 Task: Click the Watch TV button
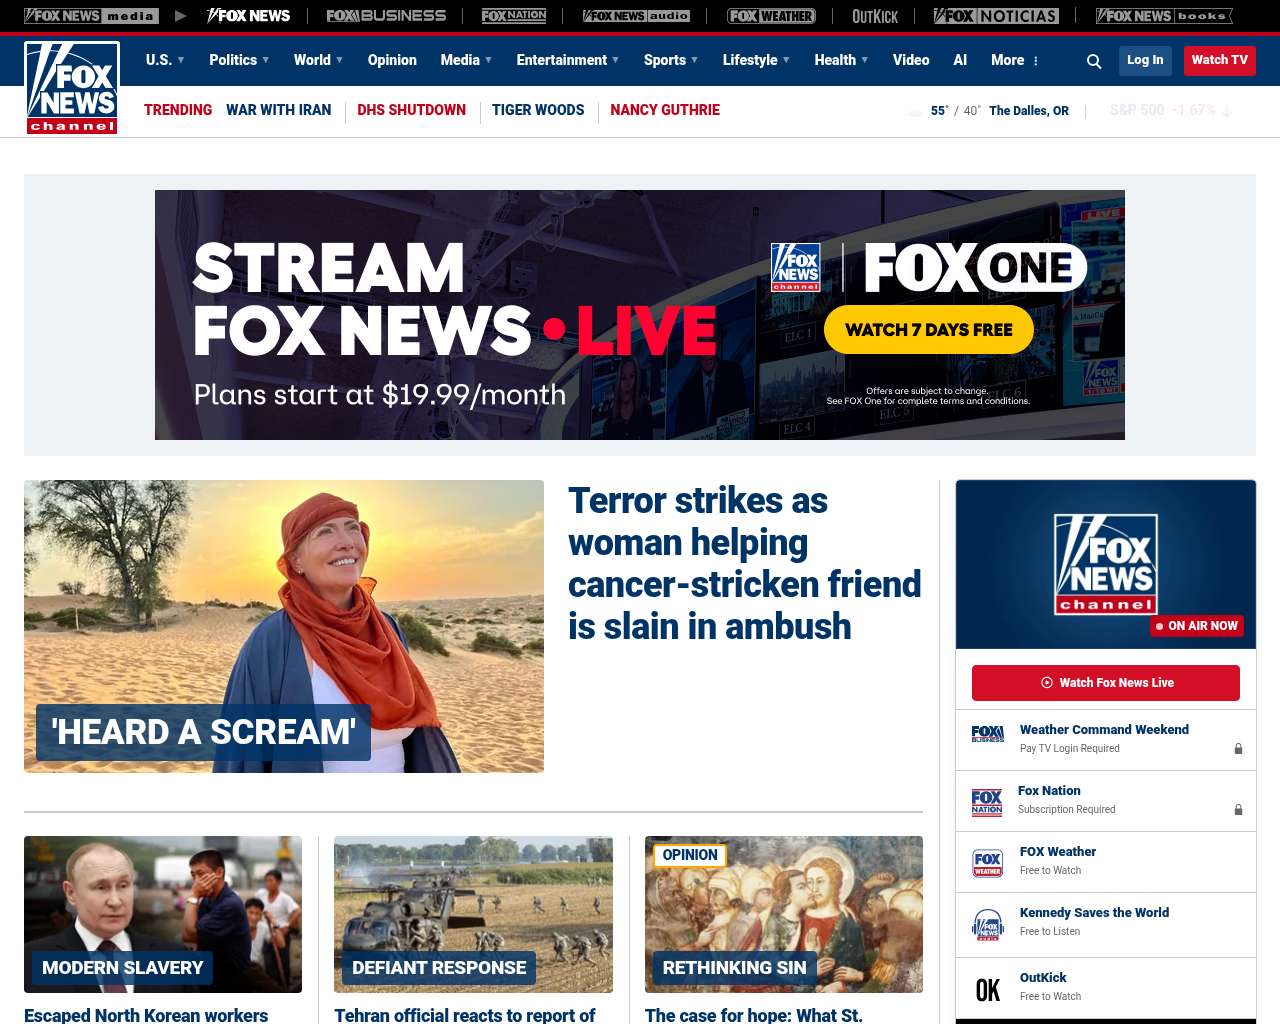[1219, 60]
